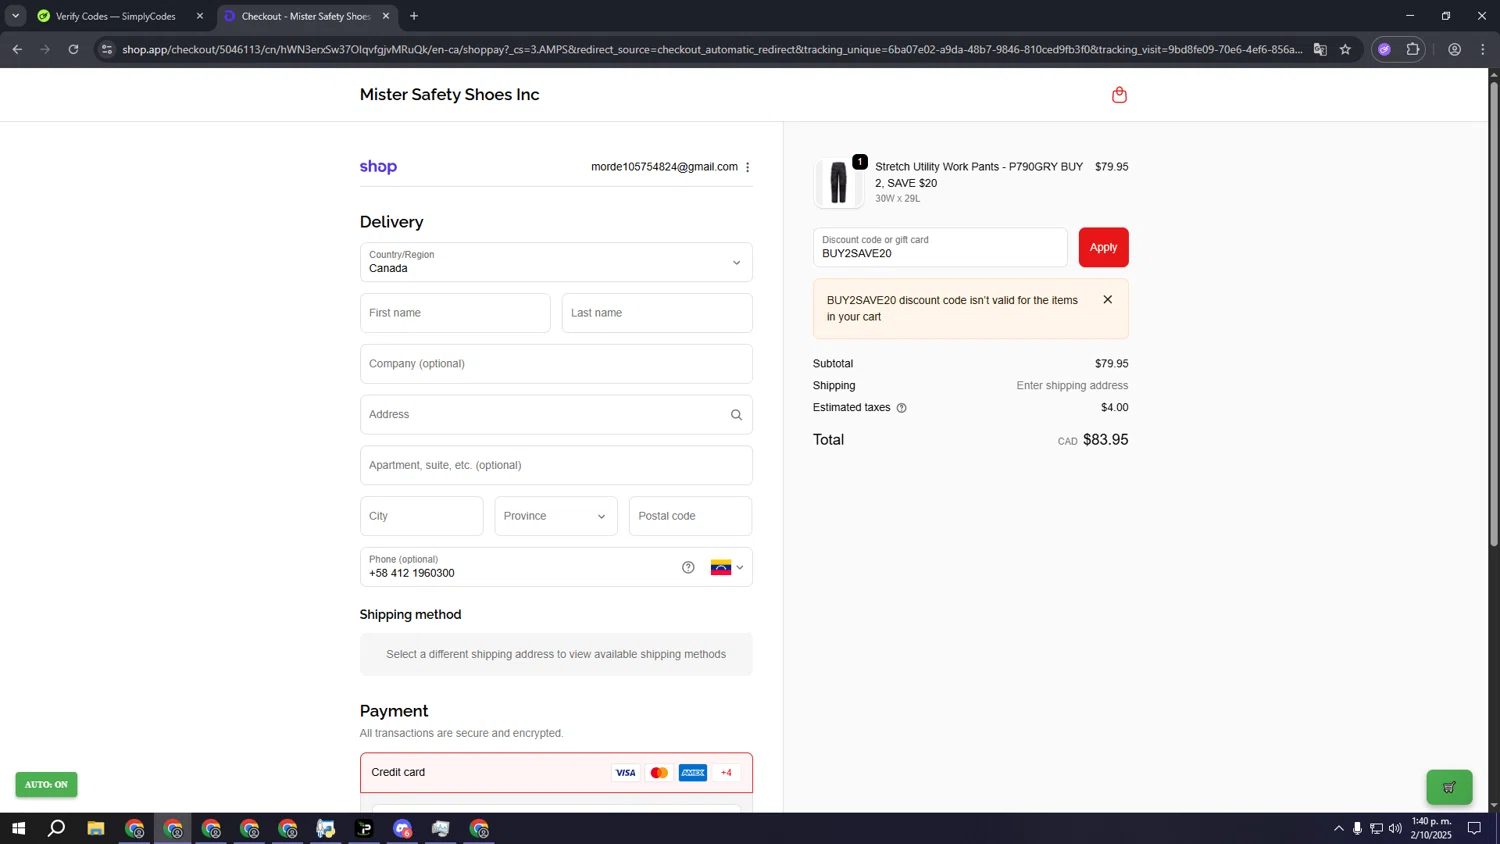
Task: Click the work pants product thumbnail
Action: (x=838, y=183)
